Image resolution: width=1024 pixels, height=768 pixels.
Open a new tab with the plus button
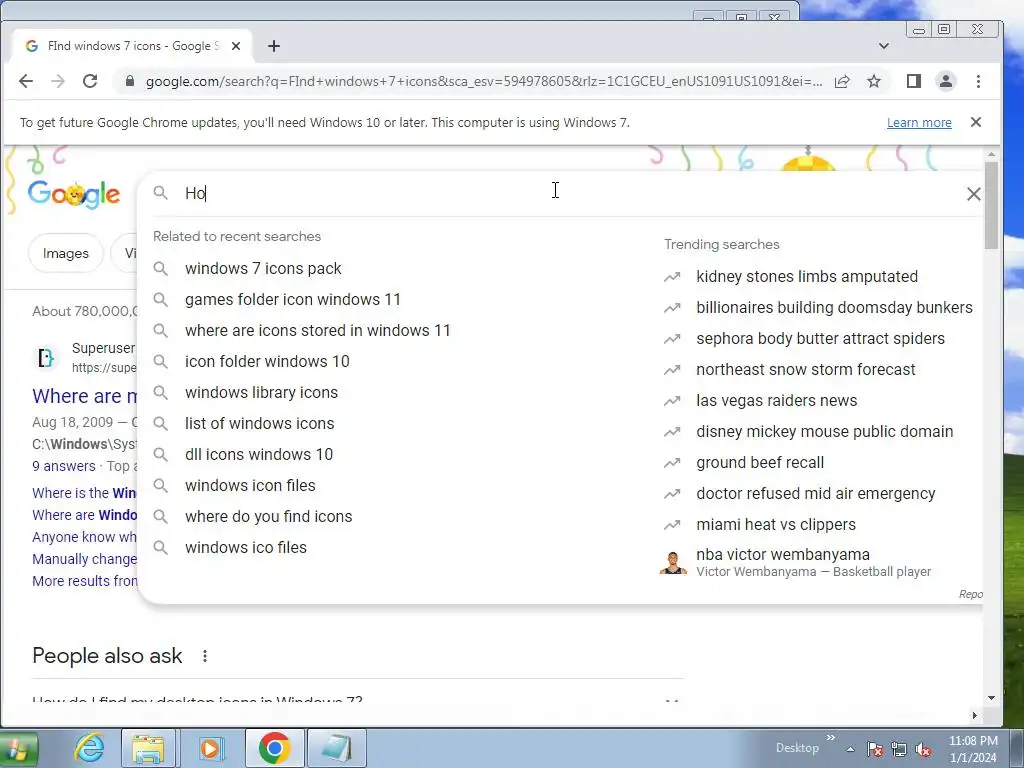click(274, 46)
